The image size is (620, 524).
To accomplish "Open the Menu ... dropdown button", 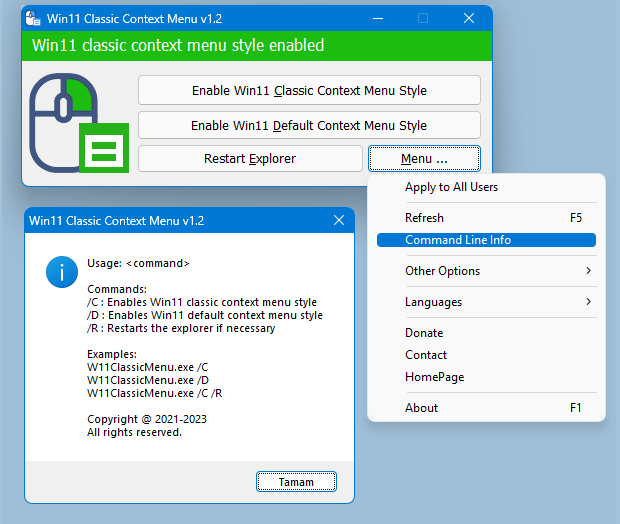I will (424, 159).
